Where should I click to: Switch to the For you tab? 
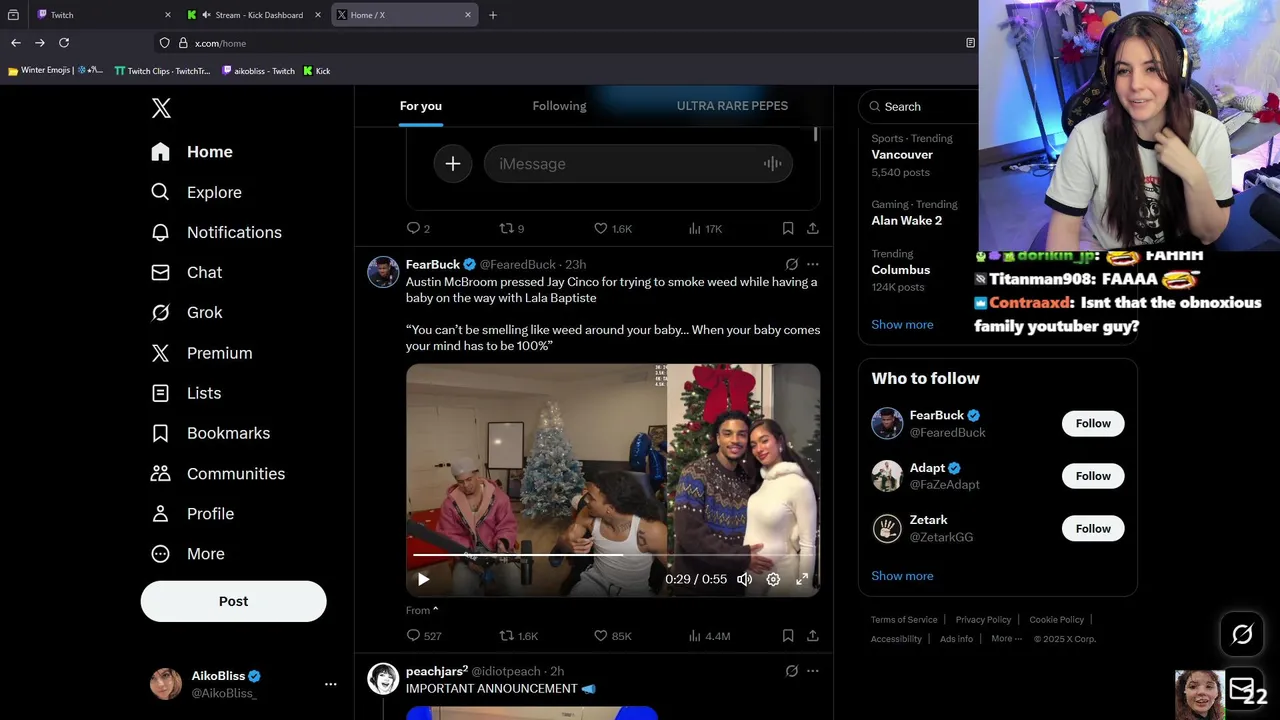click(421, 106)
